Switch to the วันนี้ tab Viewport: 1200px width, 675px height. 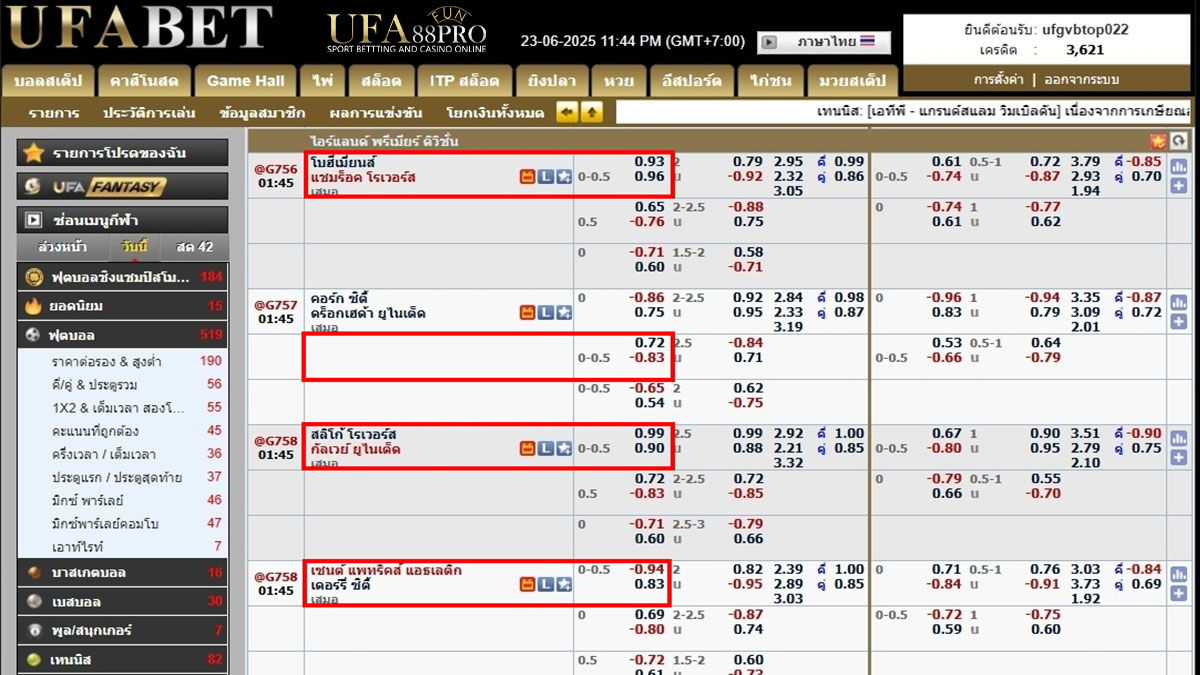[133, 247]
